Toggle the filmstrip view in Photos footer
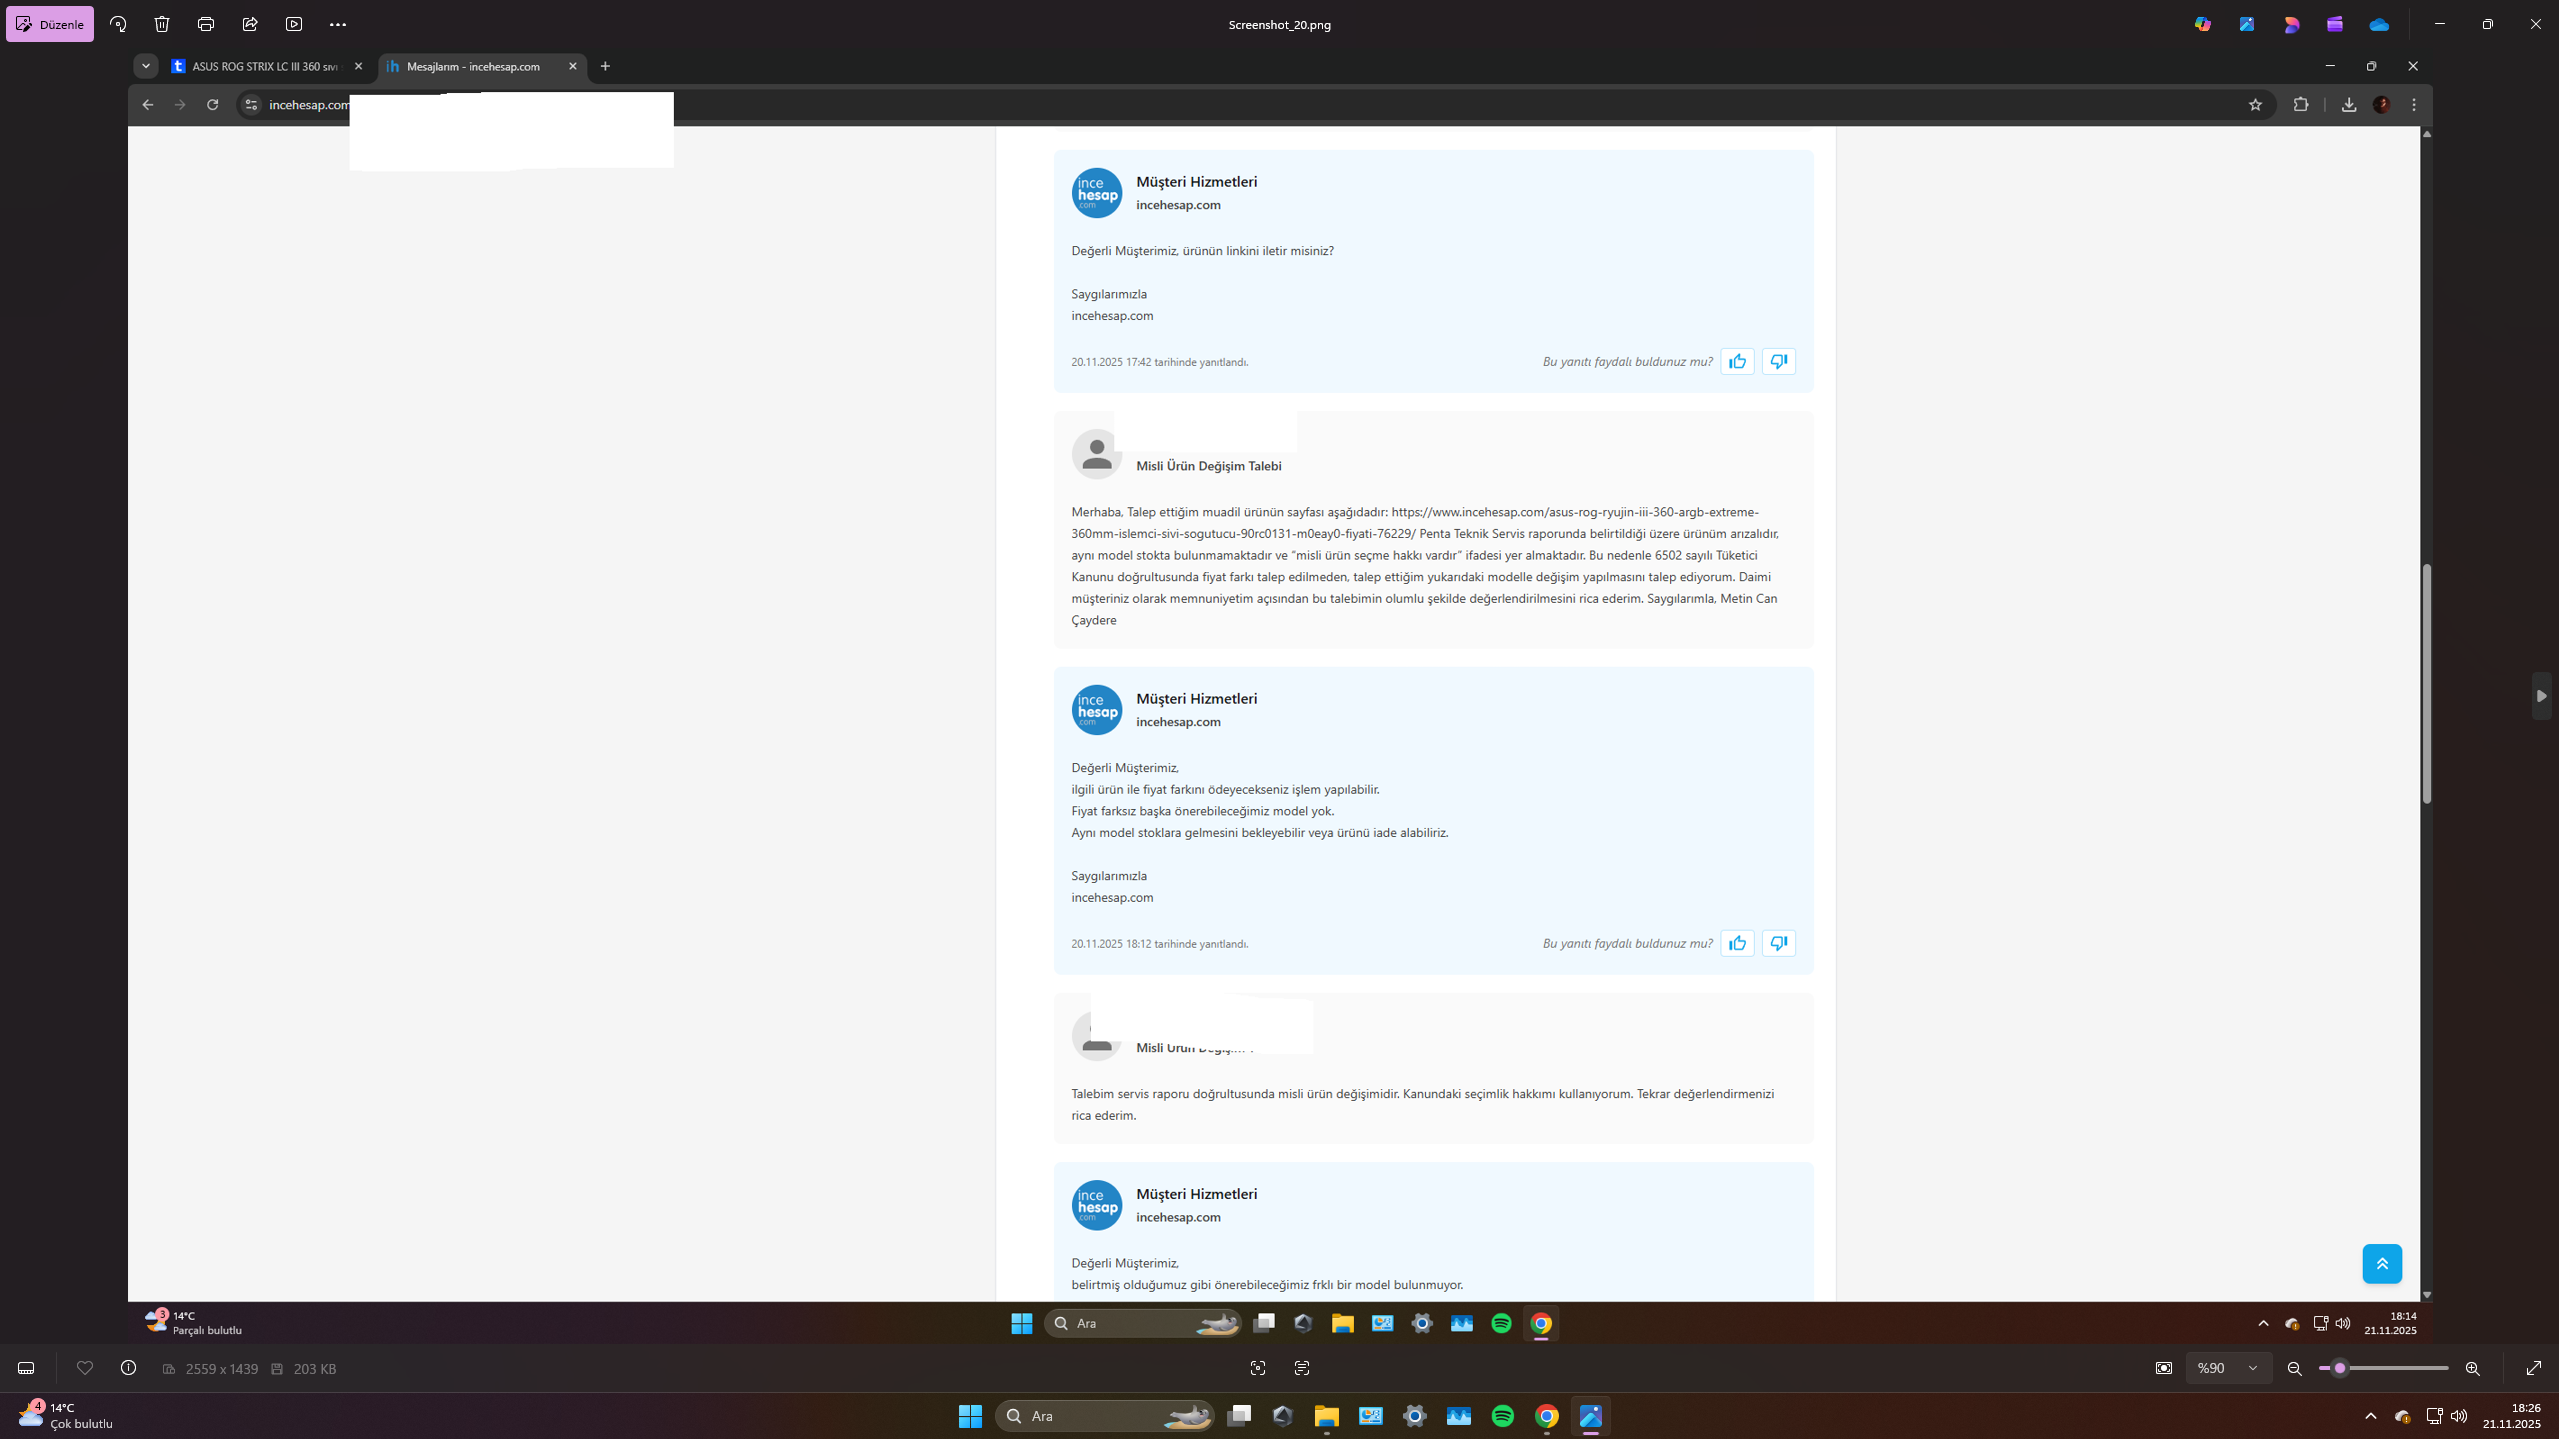 [x=26, y=1368]
